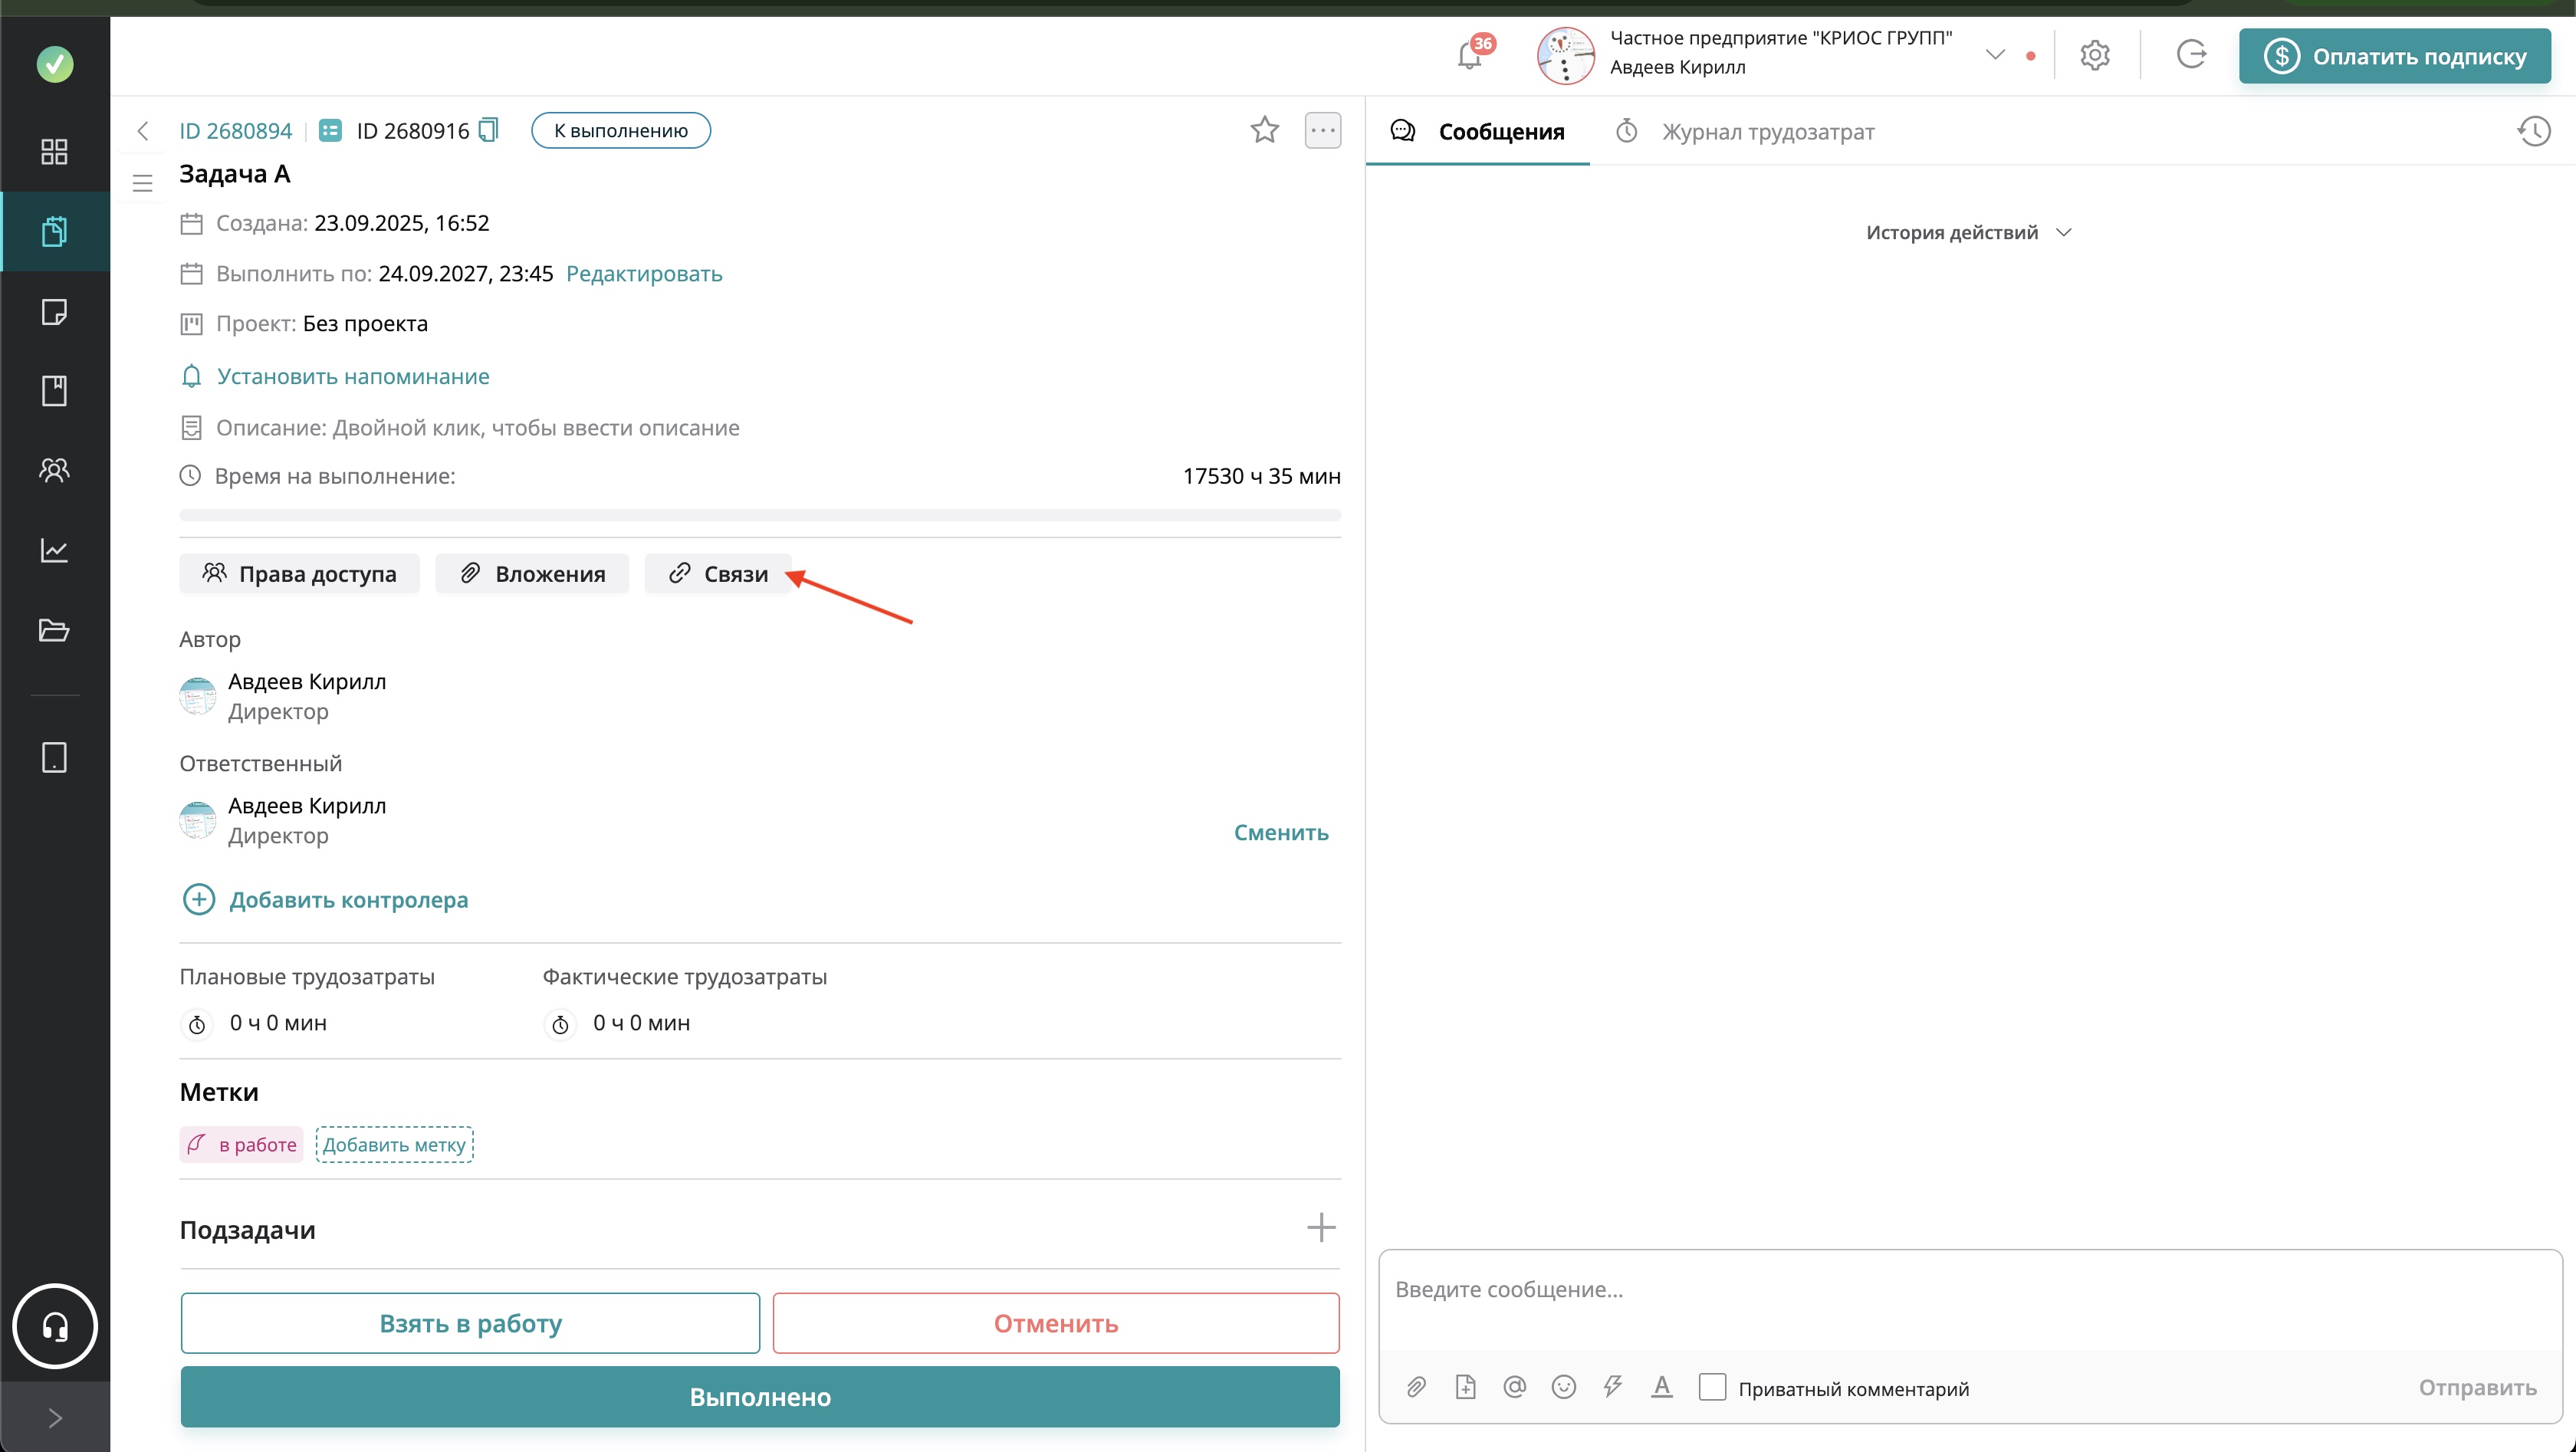Click the Связи button

[718, 574]
